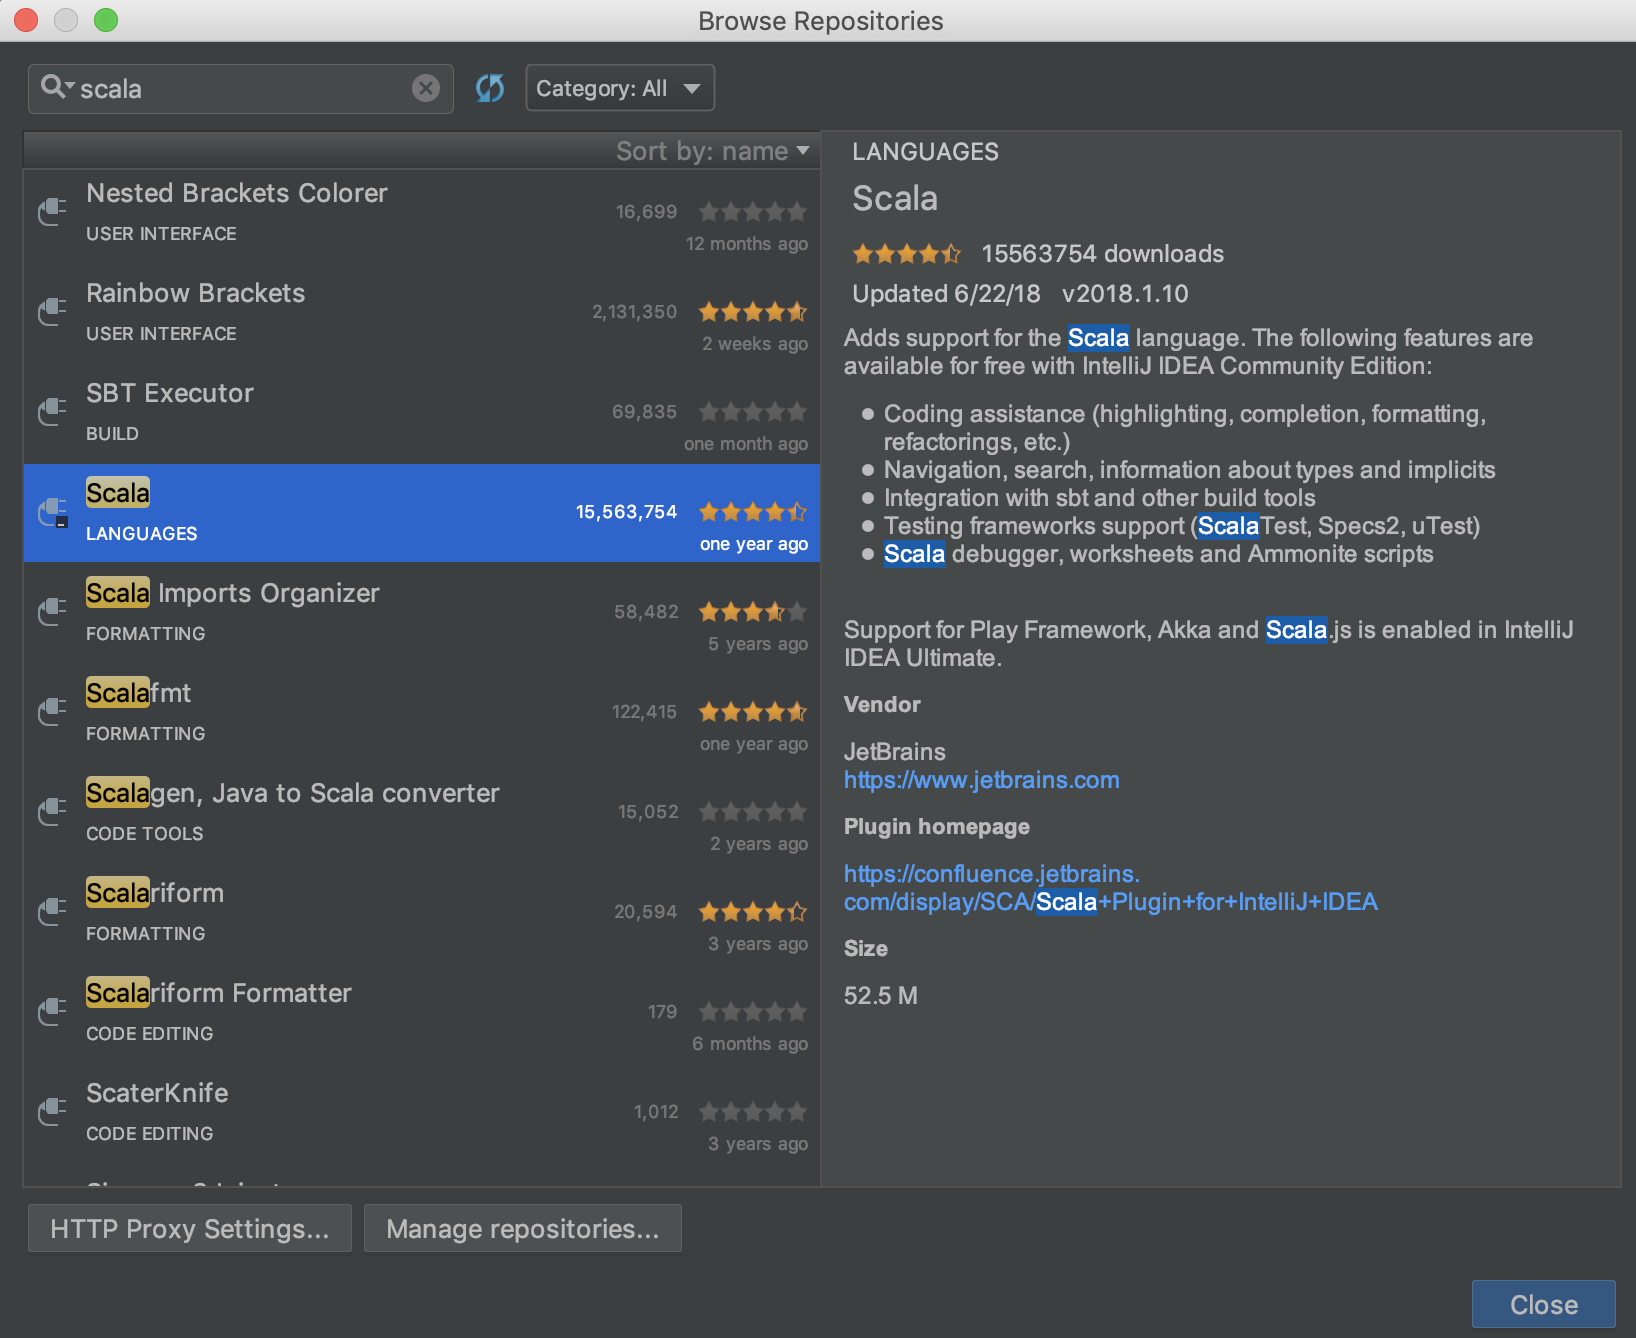The image size is (1636, 1338).
Task: Select the SBT Executor plugin
Action: (x=421, y=413)
